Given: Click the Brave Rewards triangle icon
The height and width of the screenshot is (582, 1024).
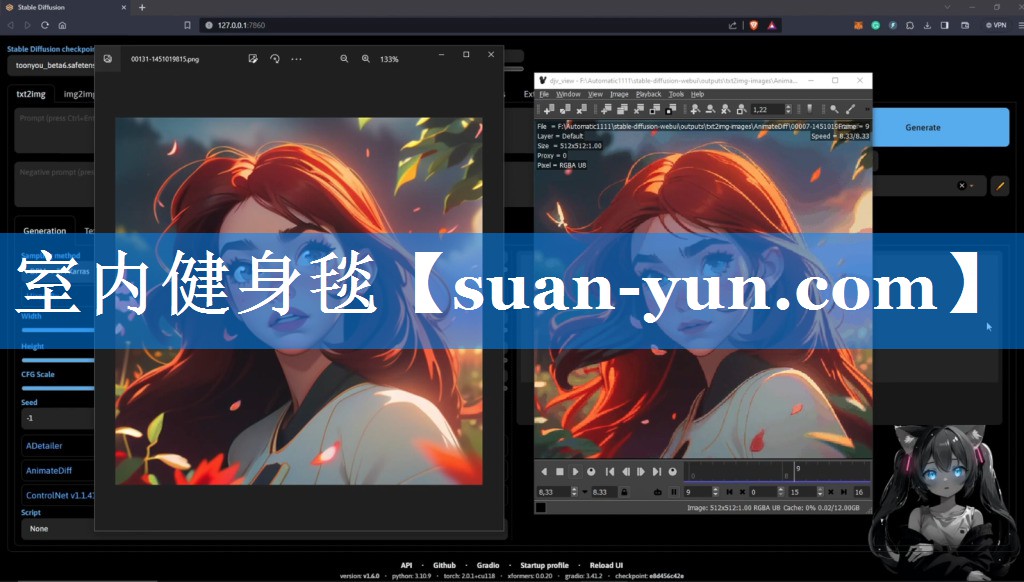Looking at the screenshot, I should (x=771, y=25).
